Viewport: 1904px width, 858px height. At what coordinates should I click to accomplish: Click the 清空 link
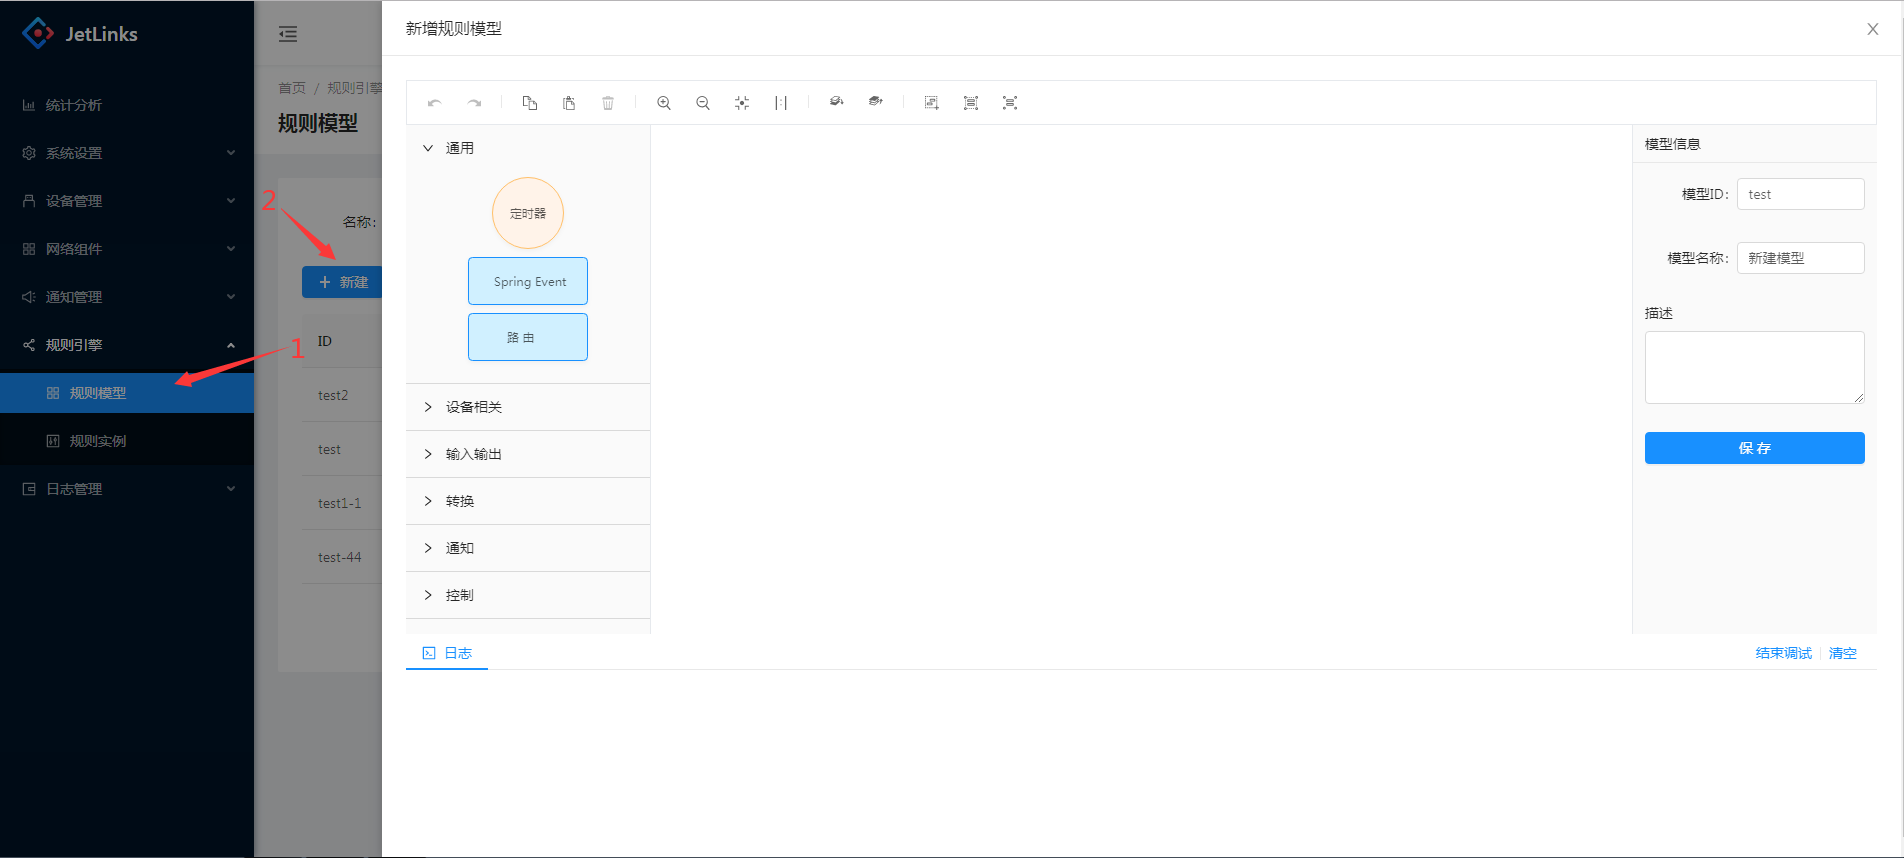[x=1842, y=653]
